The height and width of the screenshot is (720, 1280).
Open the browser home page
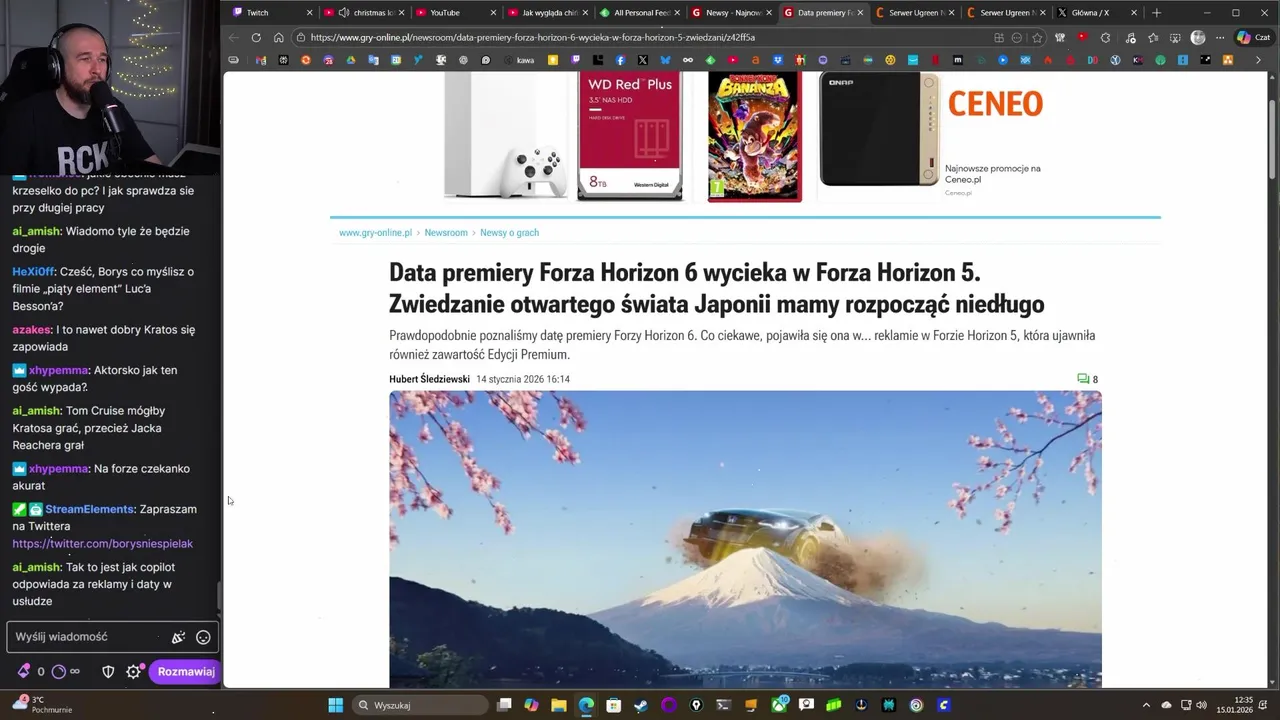pos(278,37)
